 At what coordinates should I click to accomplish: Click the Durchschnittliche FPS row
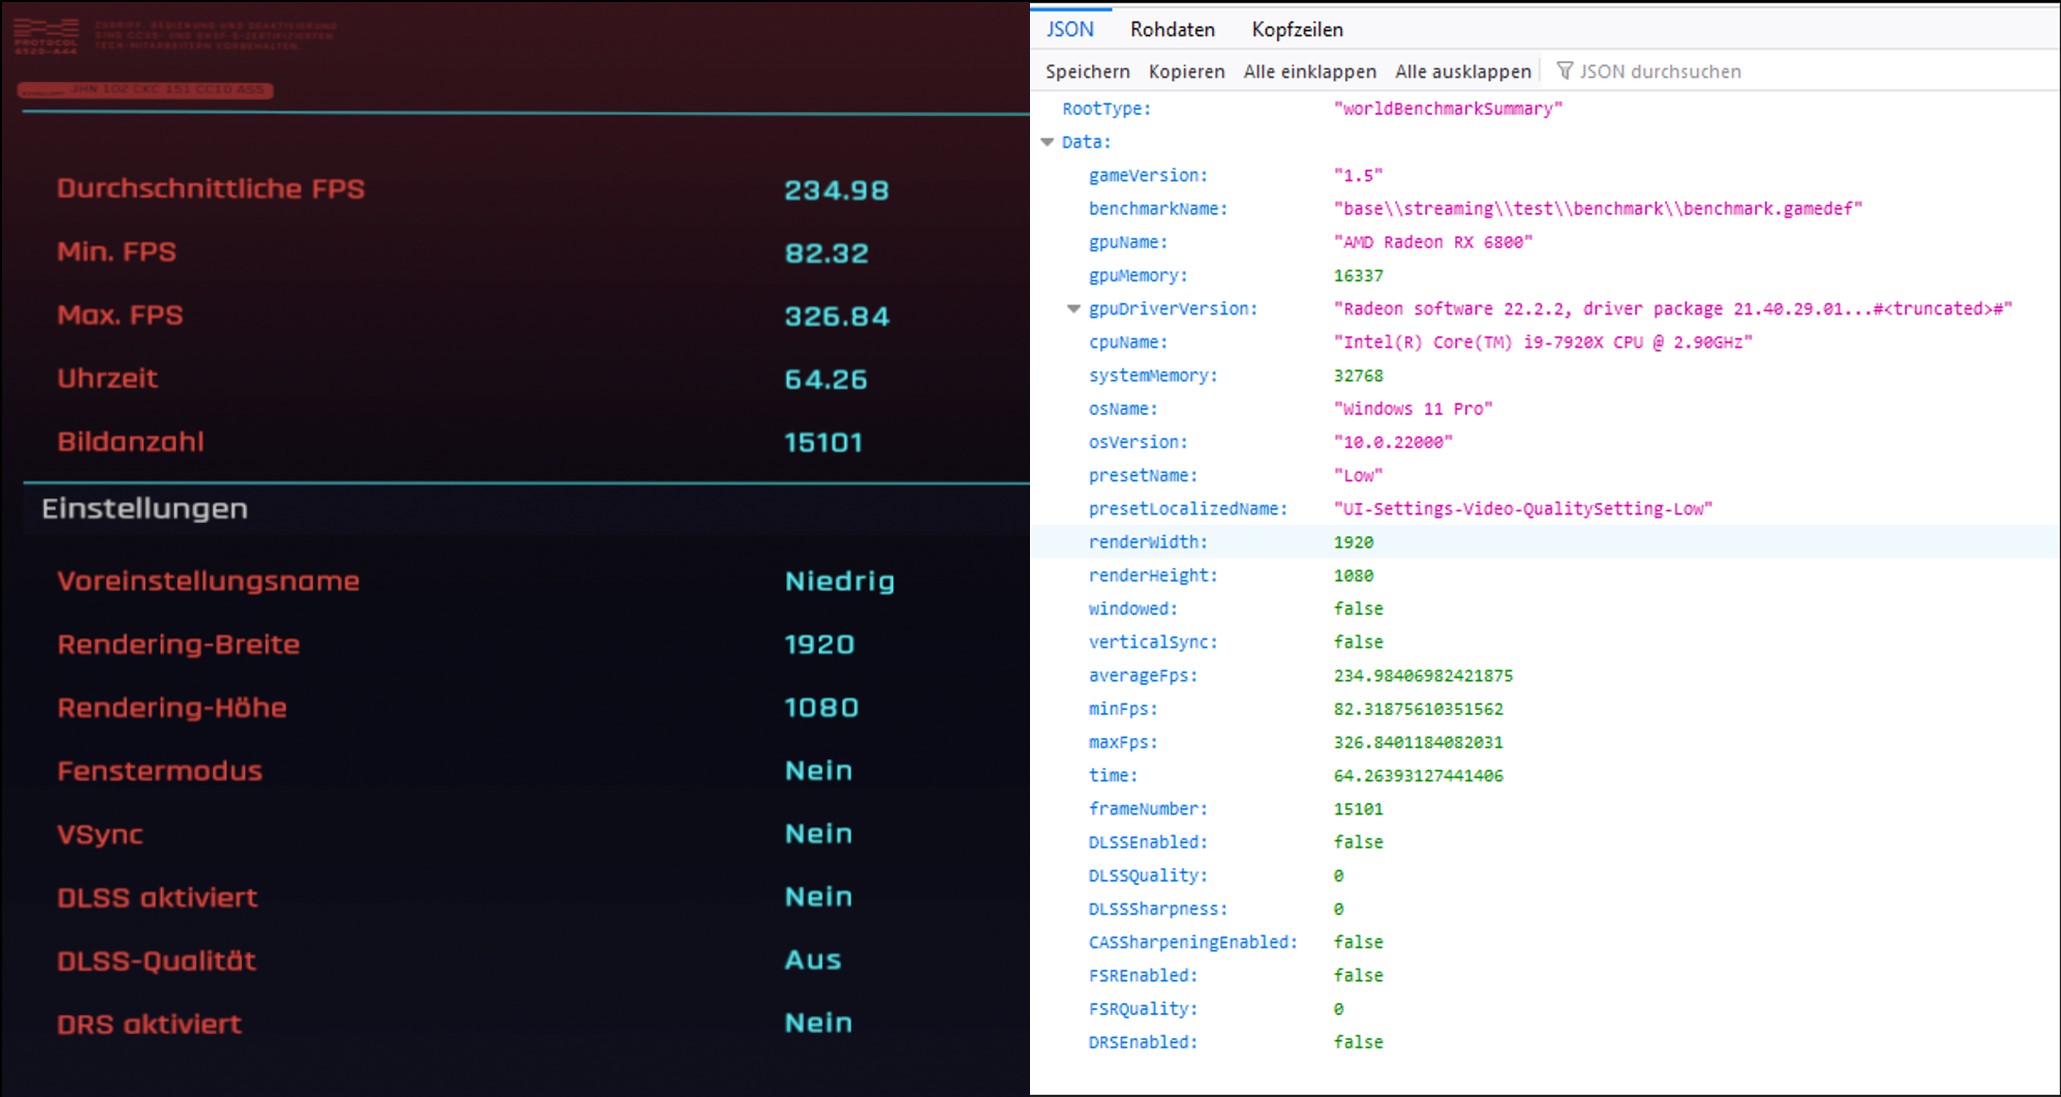[x=211, y=189]
